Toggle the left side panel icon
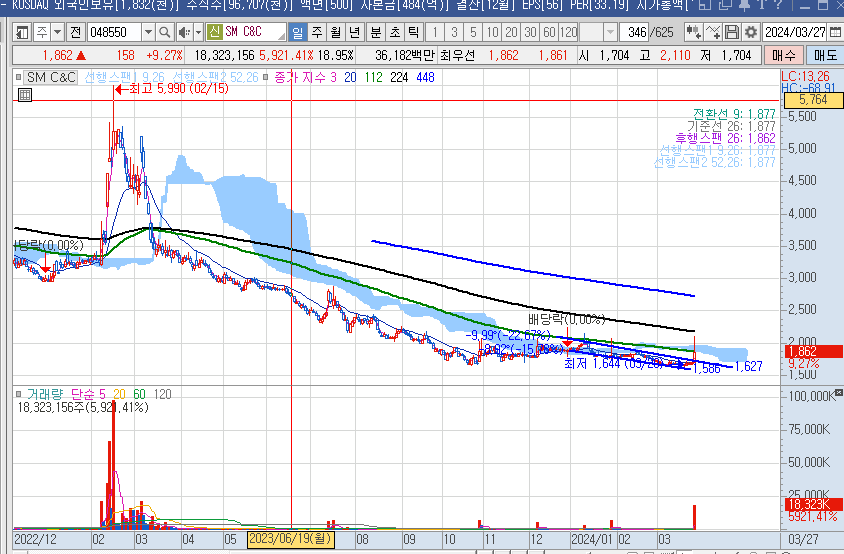 point(22,32)
